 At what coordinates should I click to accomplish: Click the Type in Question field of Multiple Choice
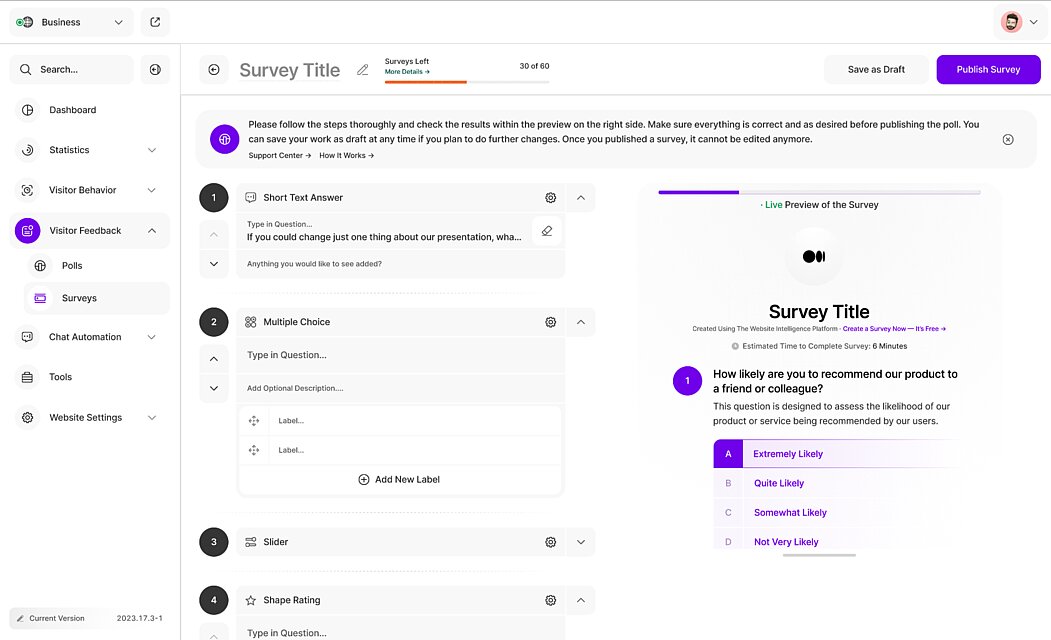tap(400, 355)
